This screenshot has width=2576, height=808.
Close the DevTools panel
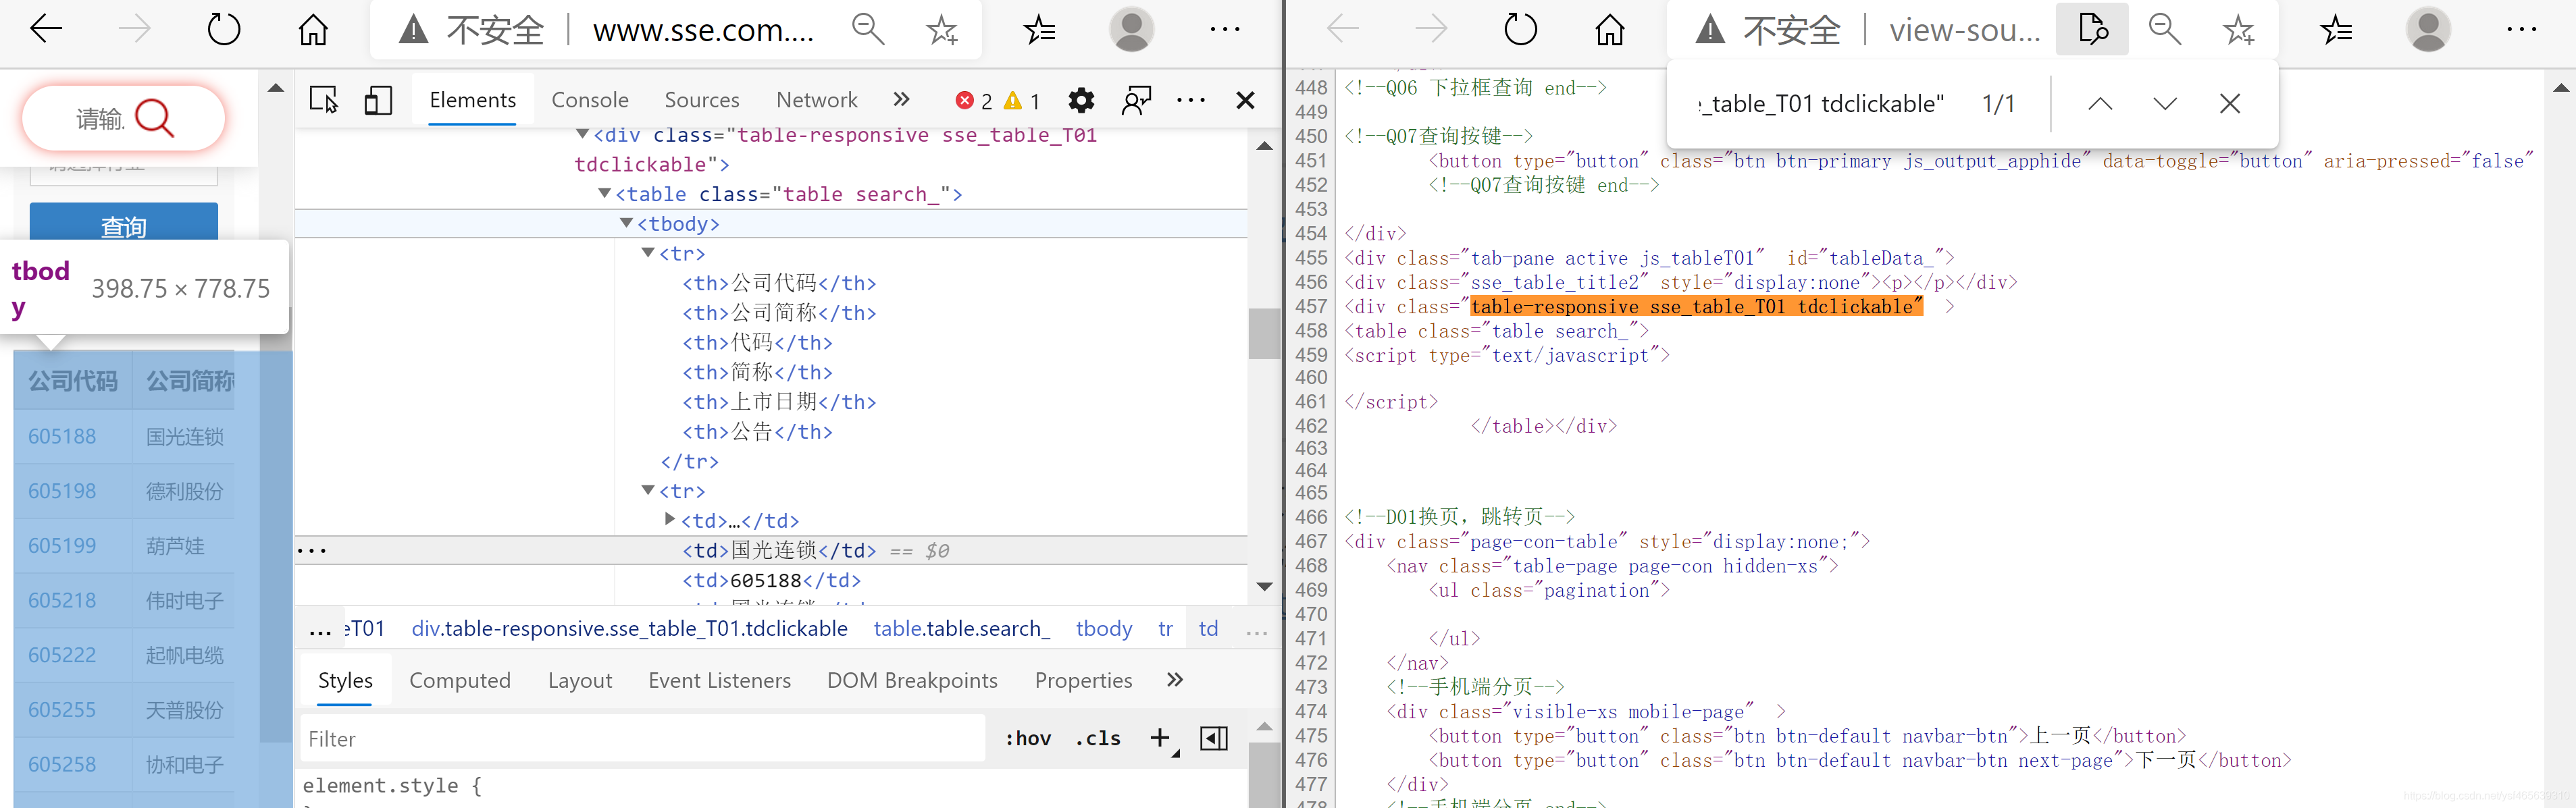1245,100
